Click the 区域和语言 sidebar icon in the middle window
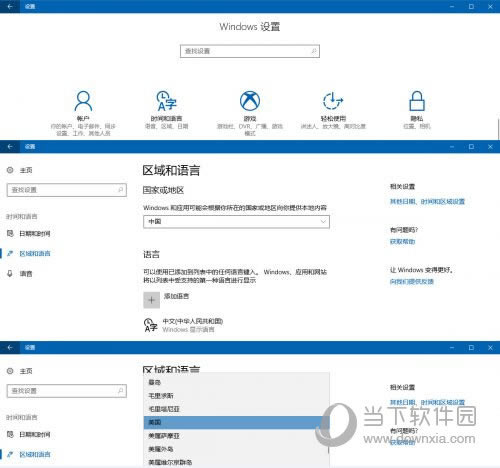 (x=10, y=253)
